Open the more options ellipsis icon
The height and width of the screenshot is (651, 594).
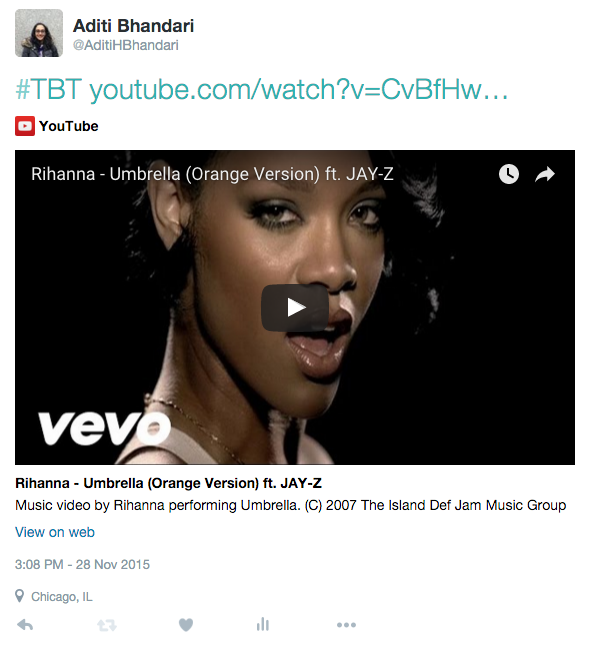(346, 625)
